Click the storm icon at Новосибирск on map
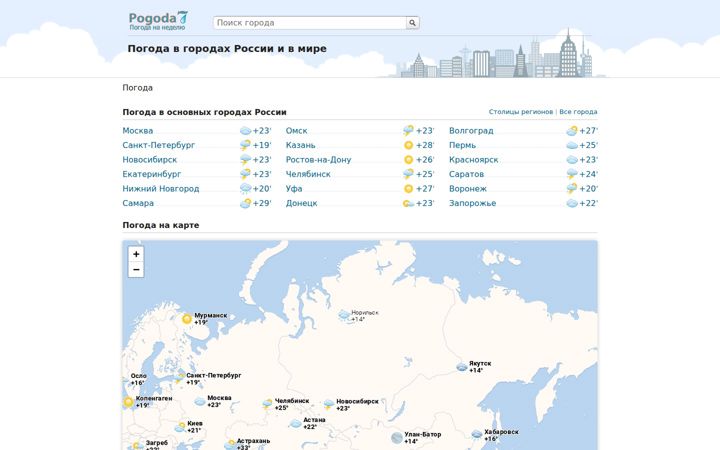Screen dimensions: 720x450 (x=329, y=404)
